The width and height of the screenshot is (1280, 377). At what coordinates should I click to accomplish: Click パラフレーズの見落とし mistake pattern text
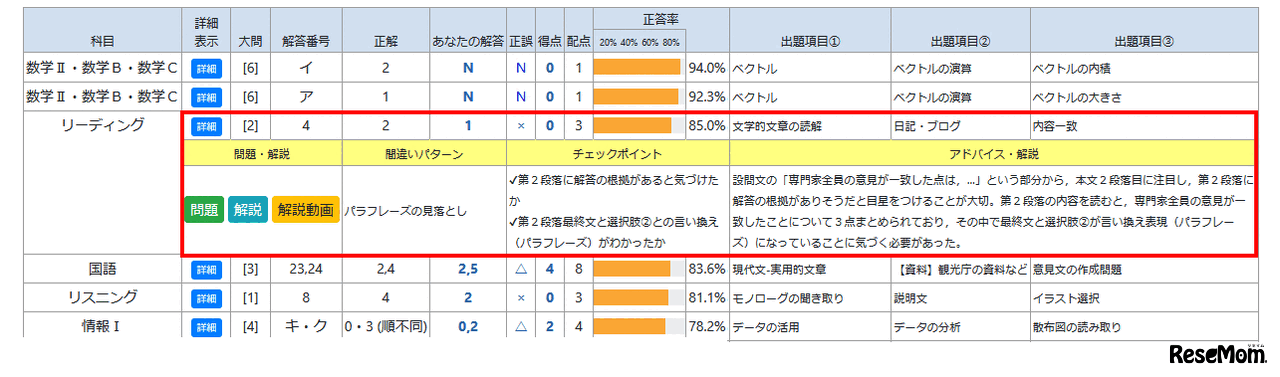pyautogui.click(x=406, y=211)
